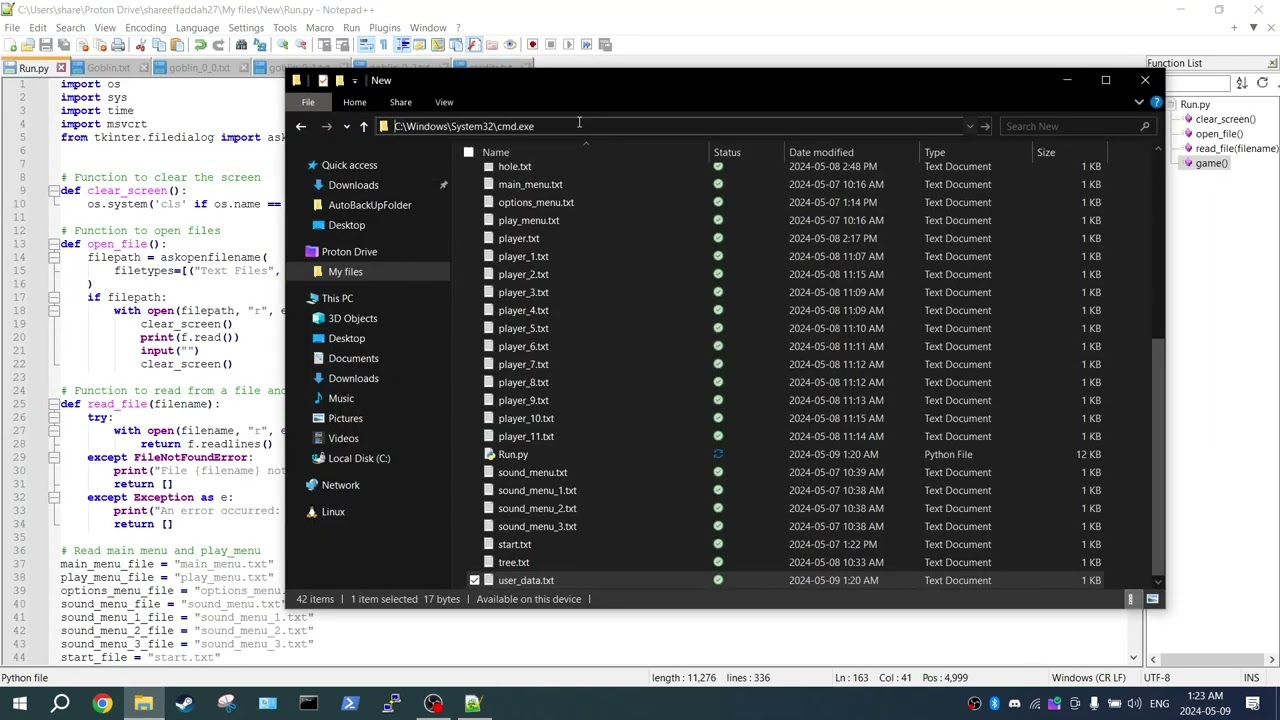This screenshot has height=720, width=1280.
Task: Toggle Synchronize Vertical Scrolling icon
Action: [x=325, y=44]
